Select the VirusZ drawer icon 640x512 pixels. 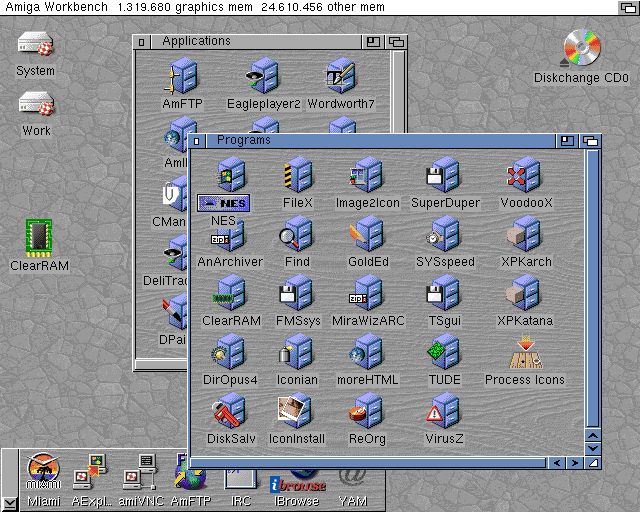click(444, 411)
